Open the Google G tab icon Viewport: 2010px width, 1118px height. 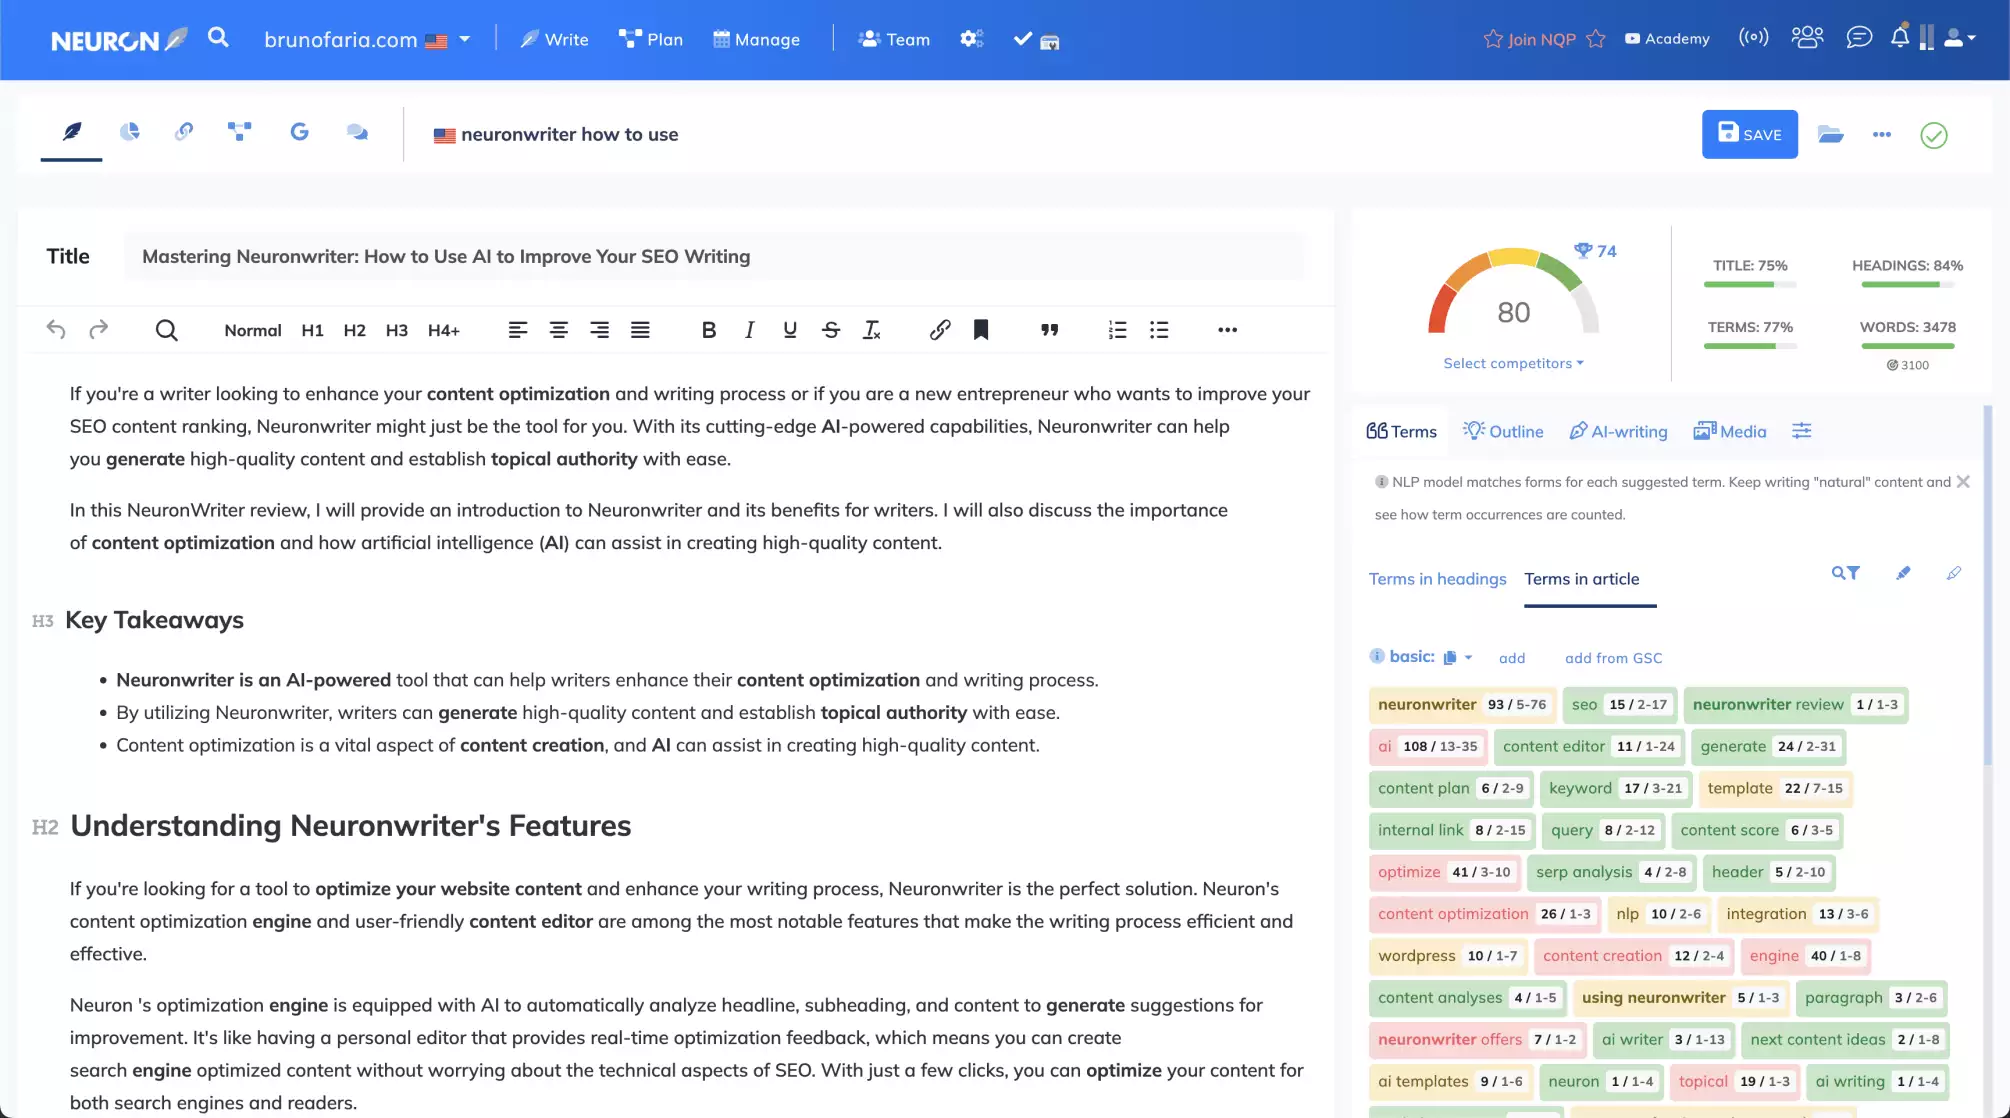[x=299, y=132]
